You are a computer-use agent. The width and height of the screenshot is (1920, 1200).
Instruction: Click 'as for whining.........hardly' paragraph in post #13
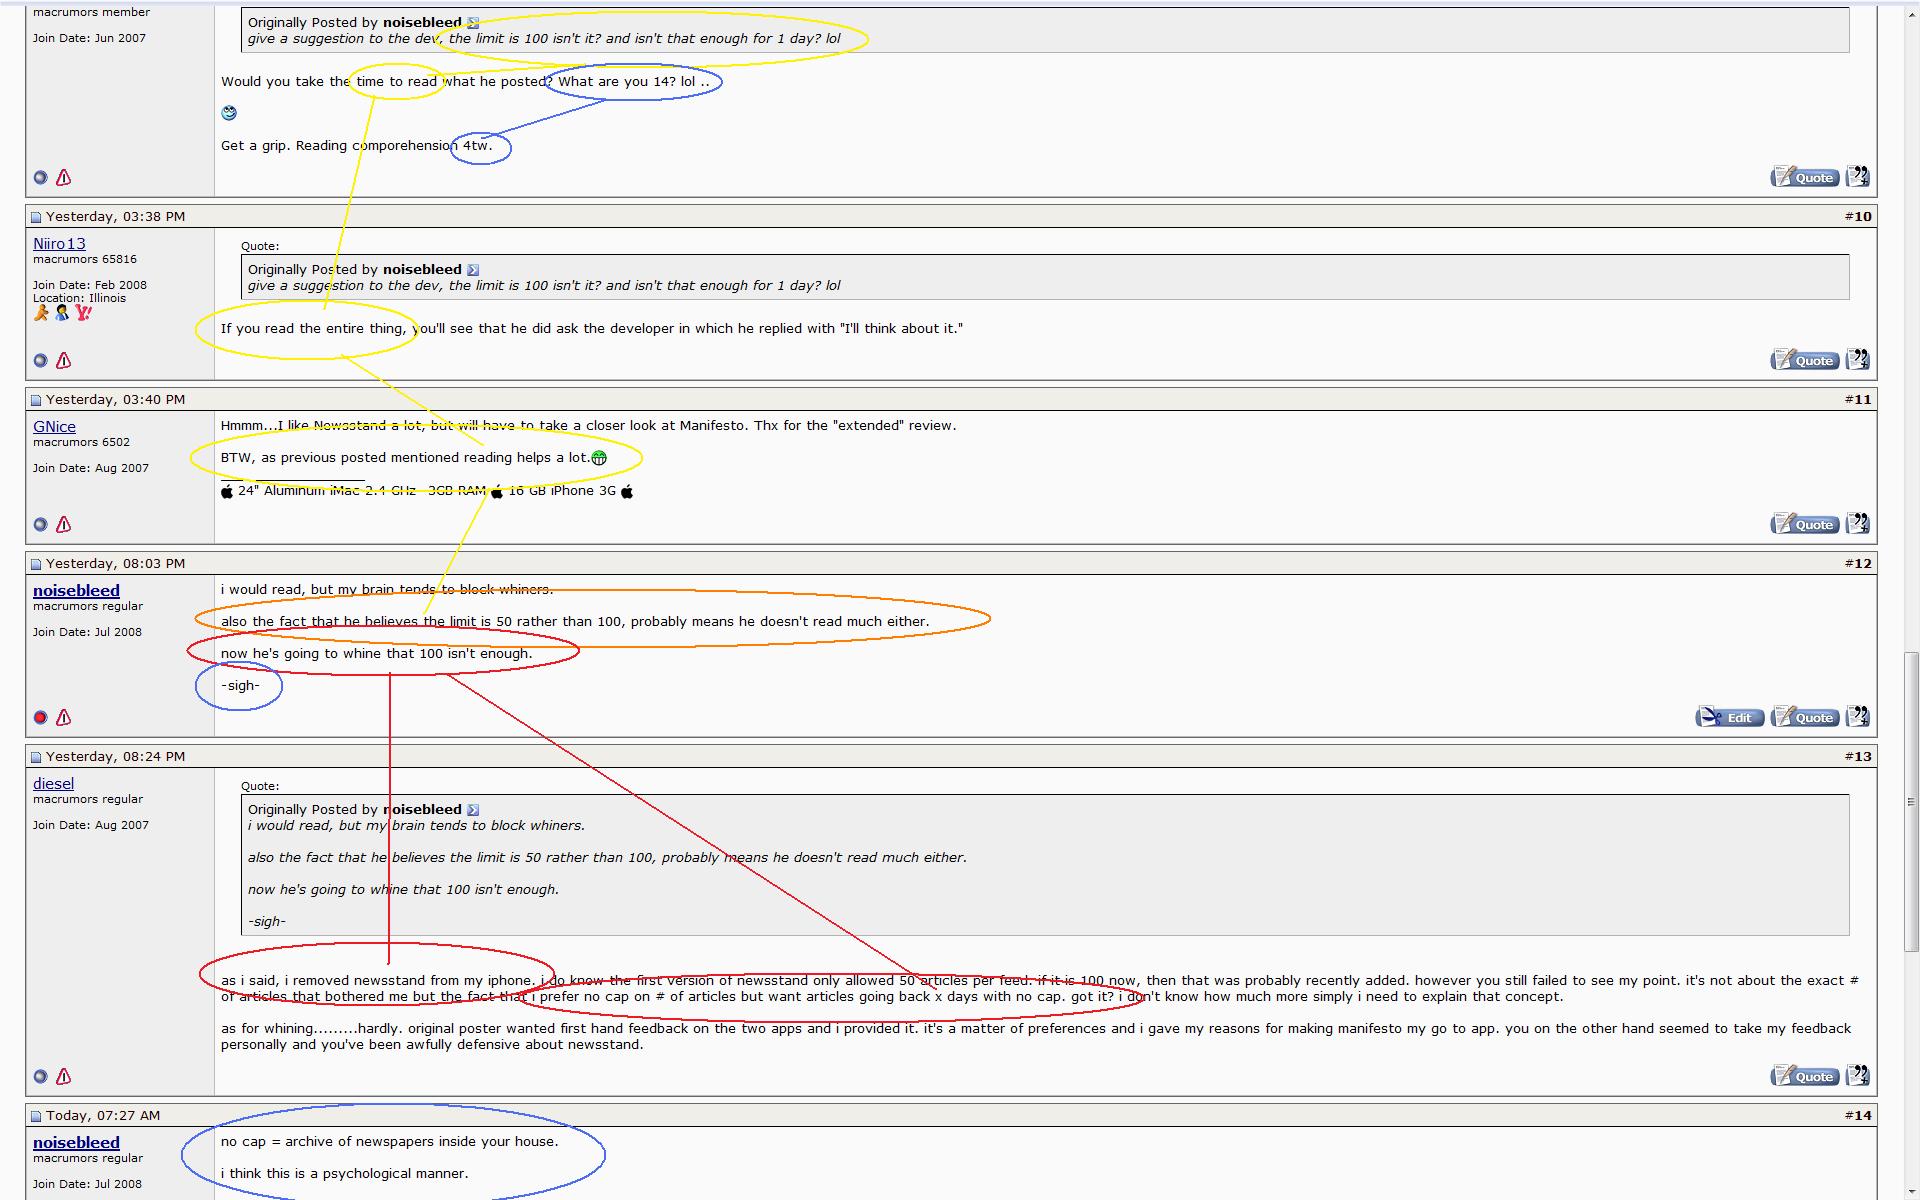1036,1037
